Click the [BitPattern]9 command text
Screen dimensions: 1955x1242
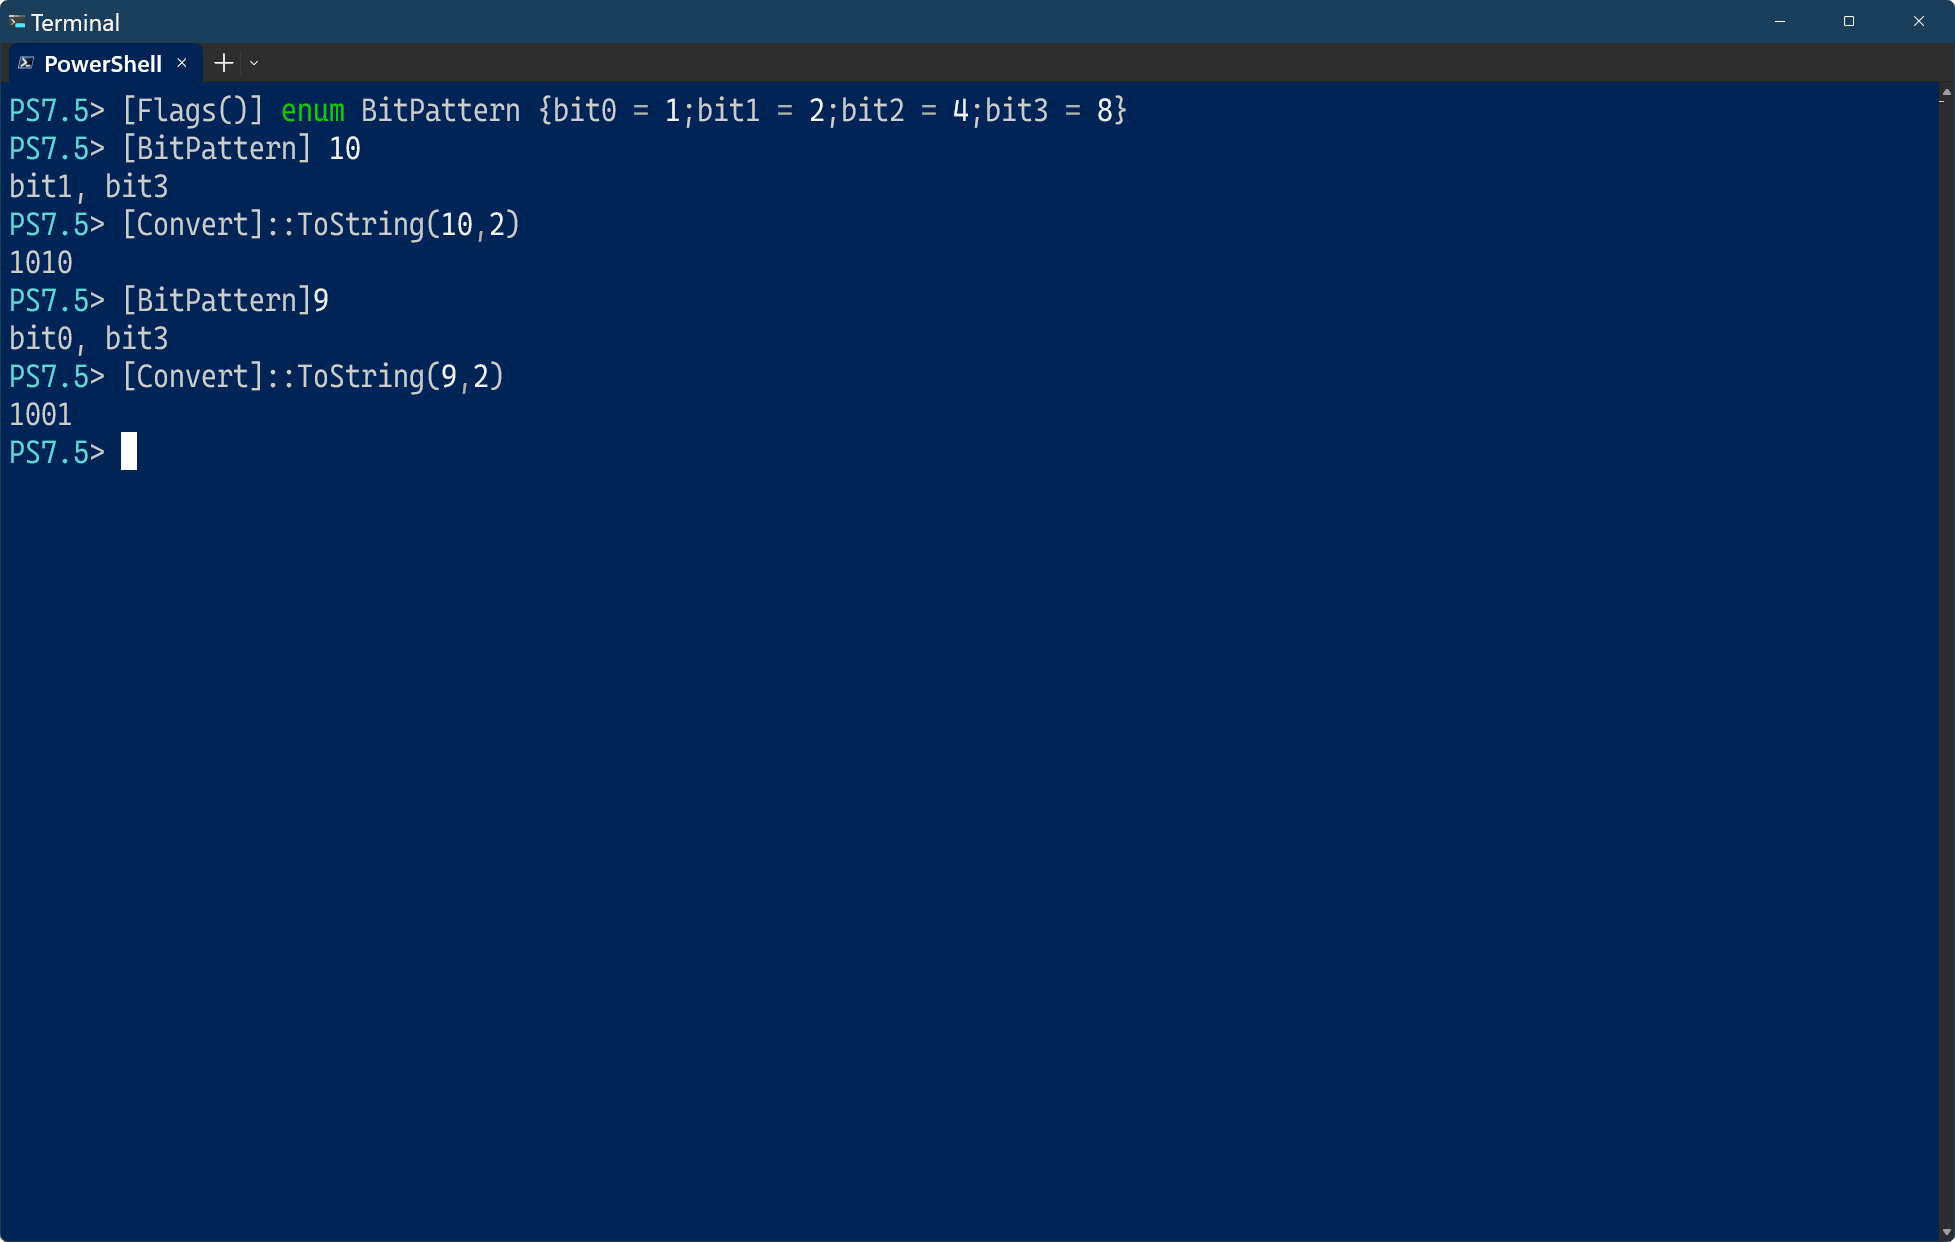coord(225,301)
